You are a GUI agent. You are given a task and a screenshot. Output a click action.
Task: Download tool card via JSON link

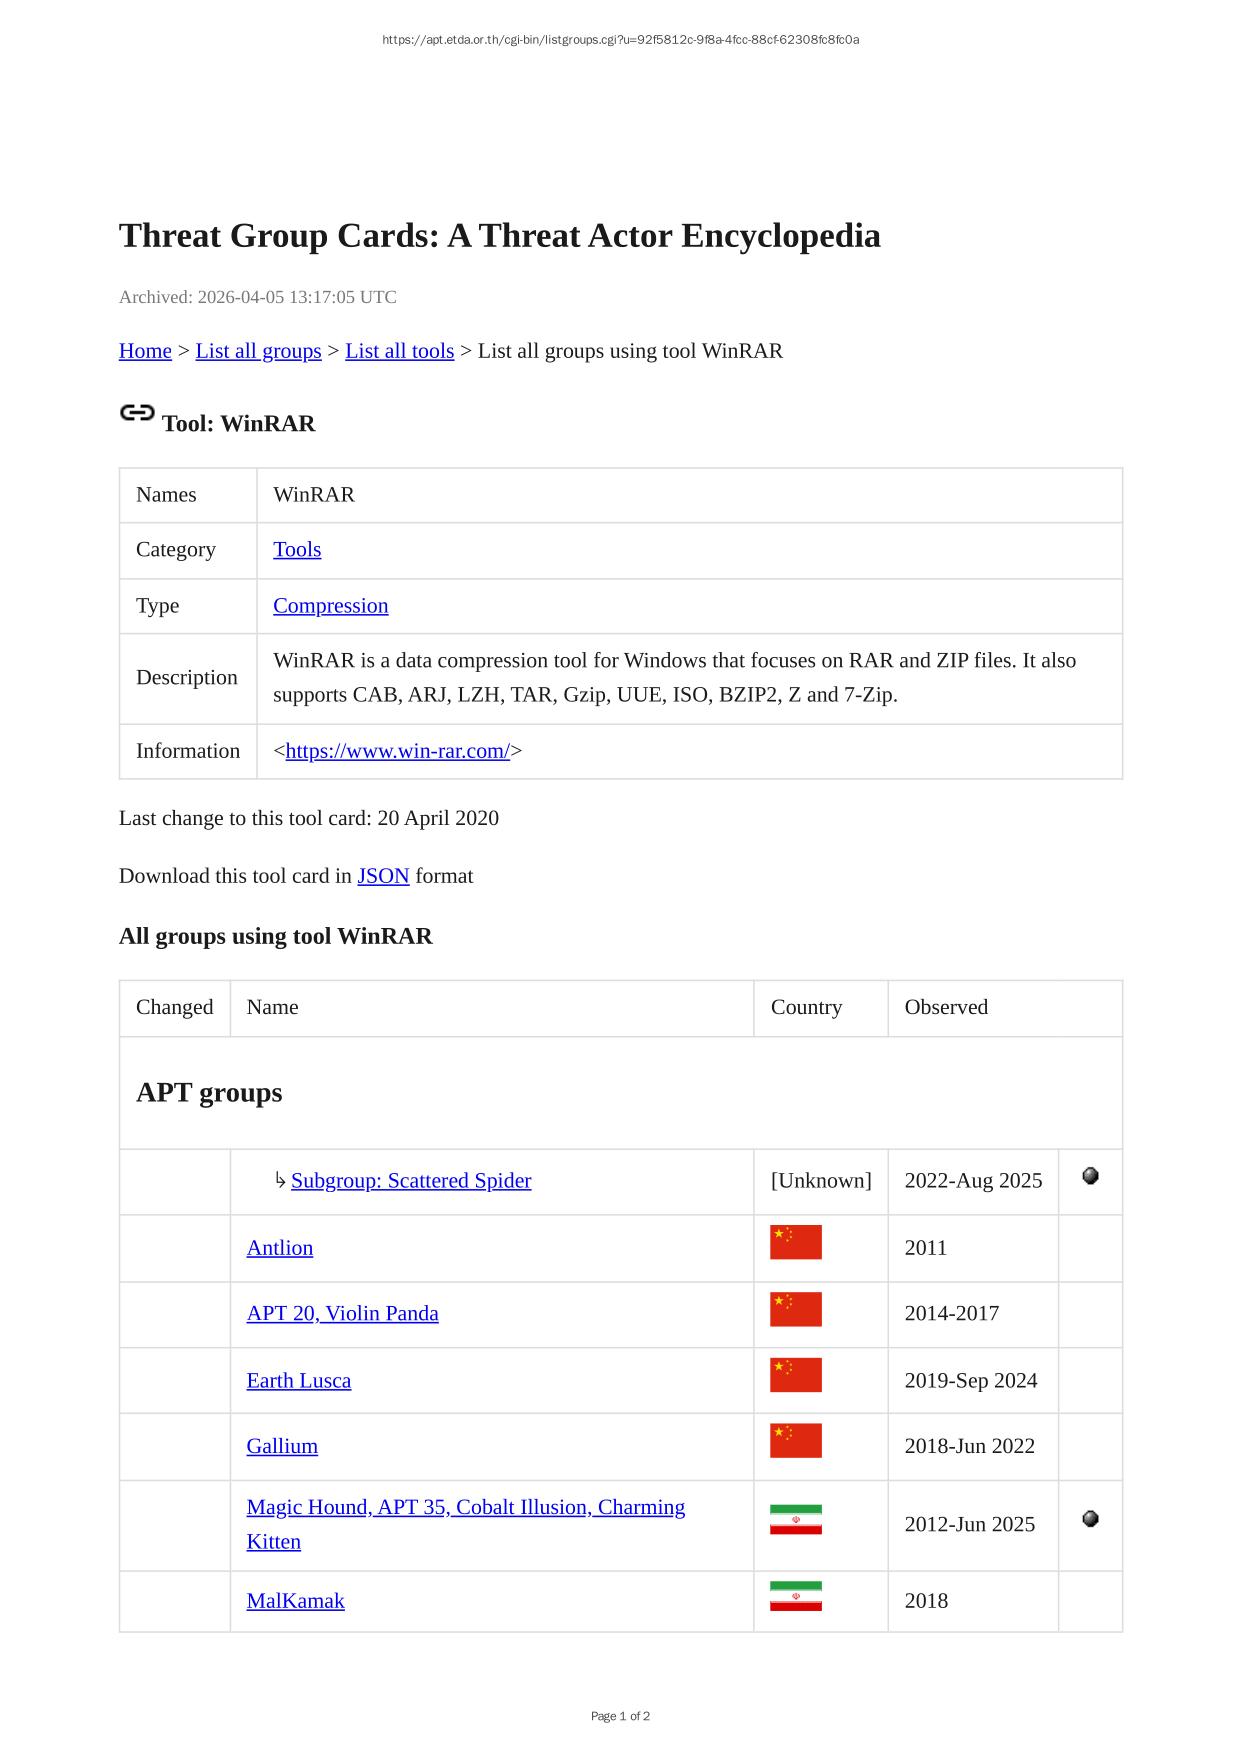tap(383, 876)
